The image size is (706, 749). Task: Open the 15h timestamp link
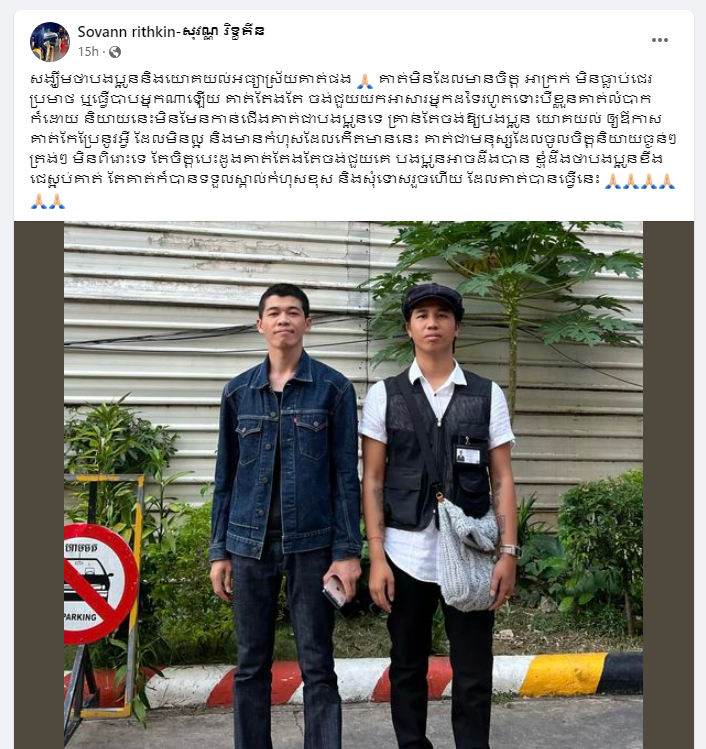point(88,52)
